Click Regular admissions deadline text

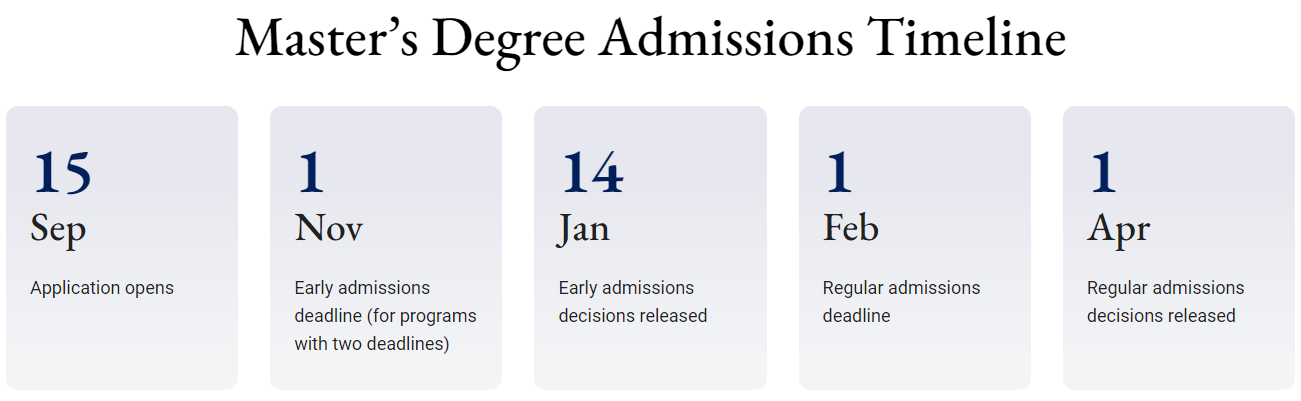[x=902, y=302]
